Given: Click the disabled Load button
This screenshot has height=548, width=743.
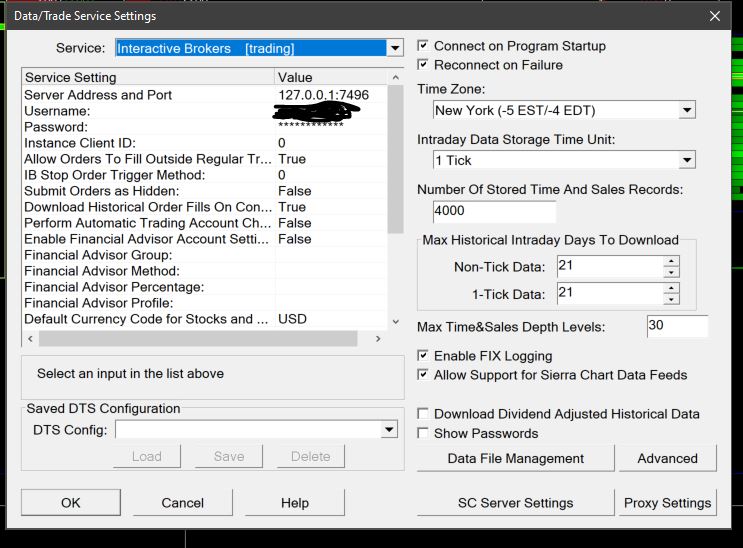Looking at the screenshot, I should coord(147,456).
